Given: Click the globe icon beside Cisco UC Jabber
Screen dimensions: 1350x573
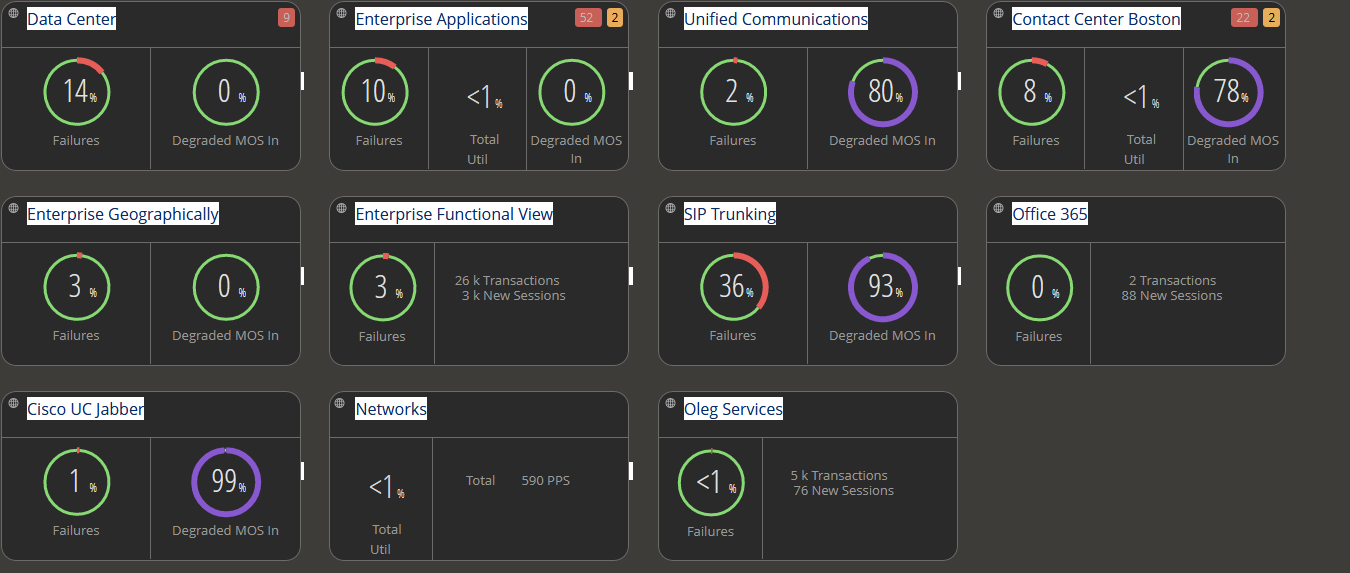Looking at the screenshot, I should pos(14,404).
